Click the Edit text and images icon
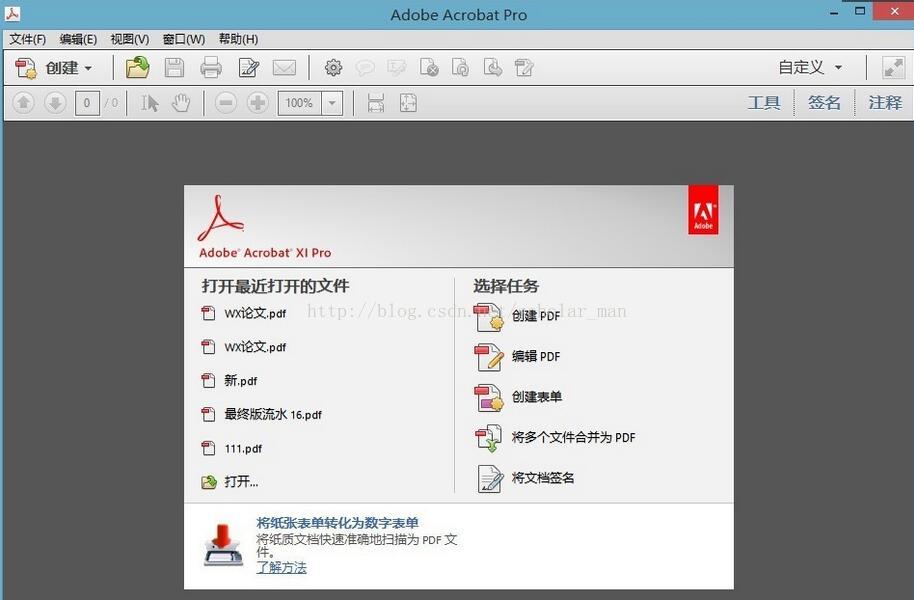 (249, 68)
